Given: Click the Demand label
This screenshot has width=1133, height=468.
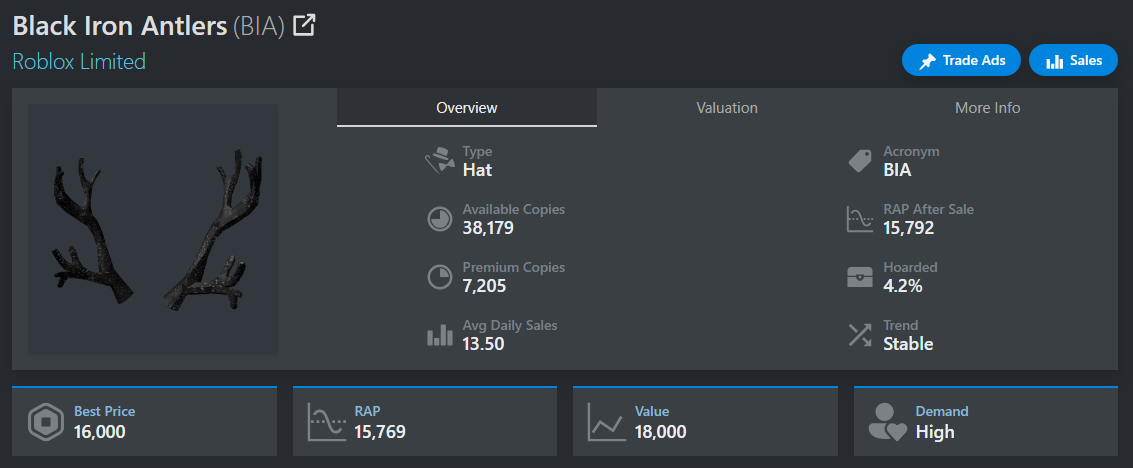Looking at the screenshot, I should pyautogui.click(x=942, y=412).
